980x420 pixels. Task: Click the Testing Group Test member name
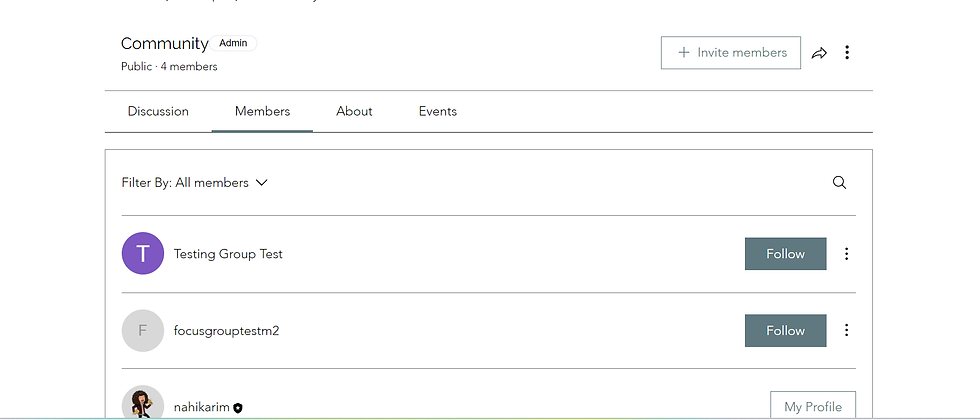[228, 254]
